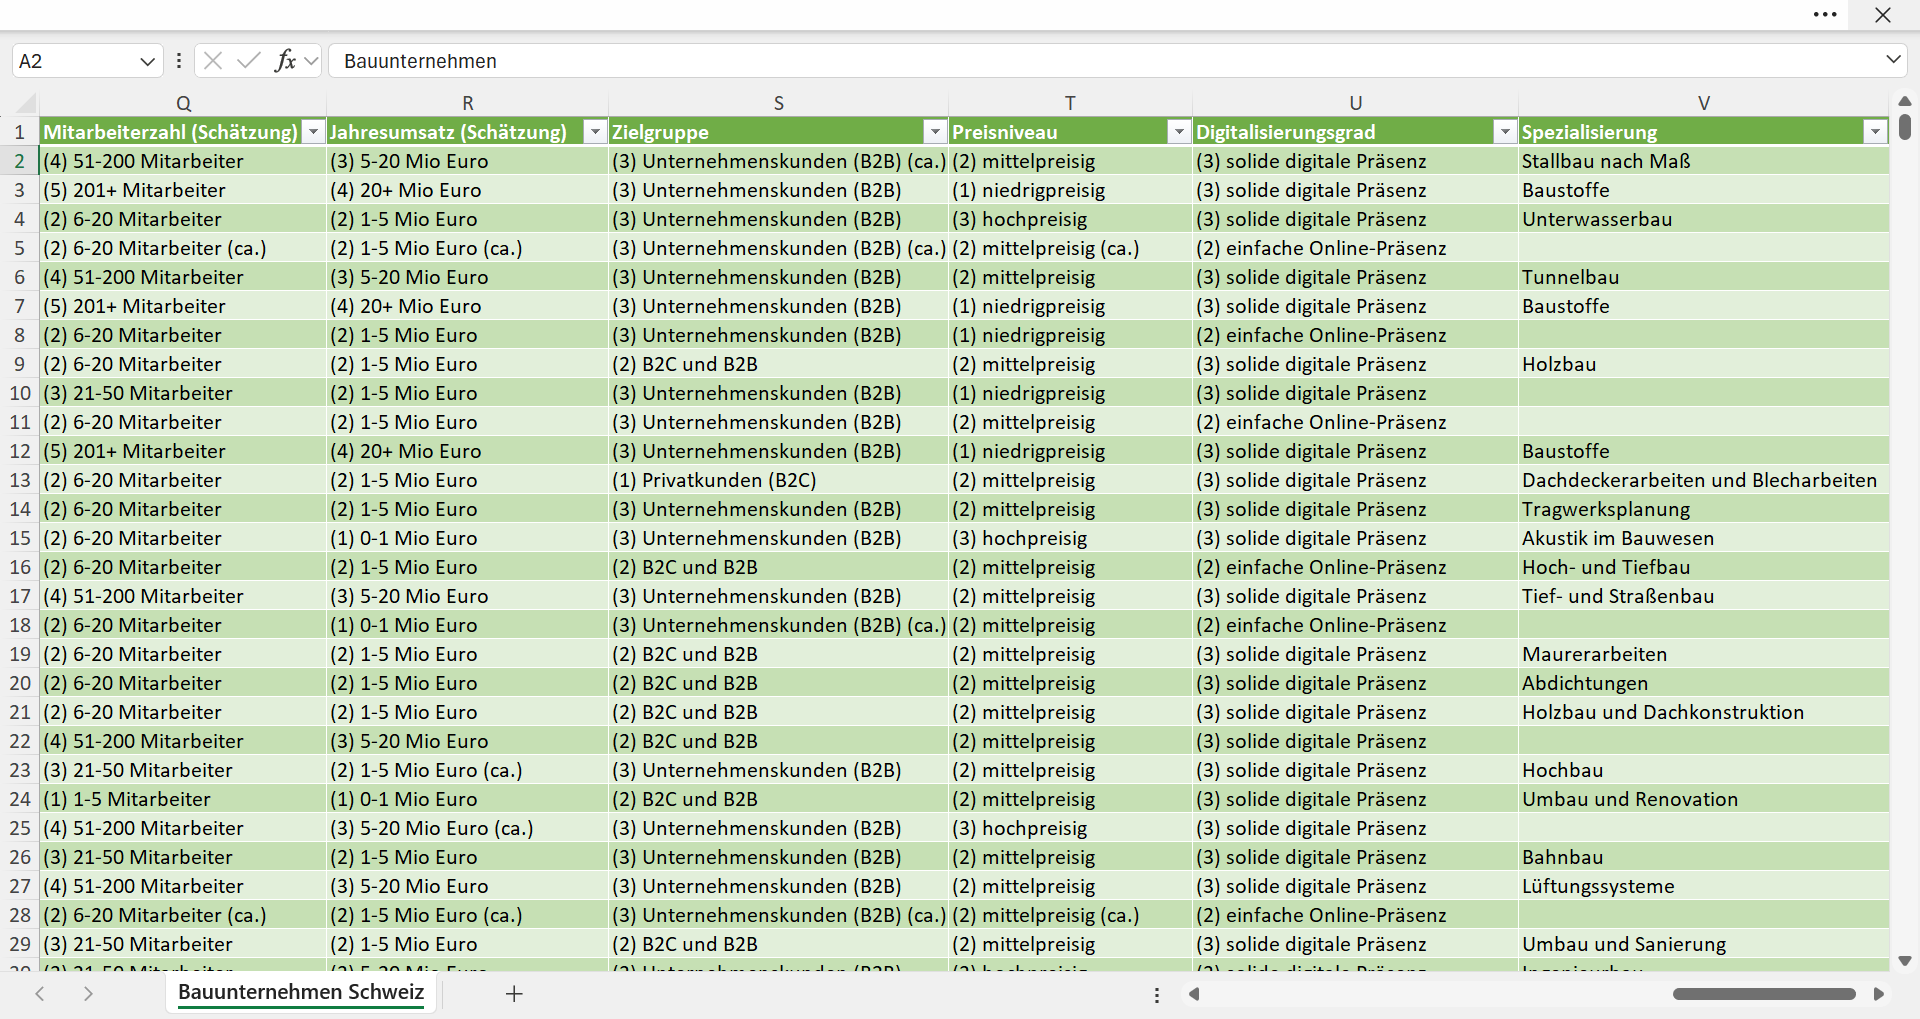The height and width of the screenshot is (1019, 1920).
Task: Click the confirm entry checkmark icon
Action: click(x=248, y=61)
